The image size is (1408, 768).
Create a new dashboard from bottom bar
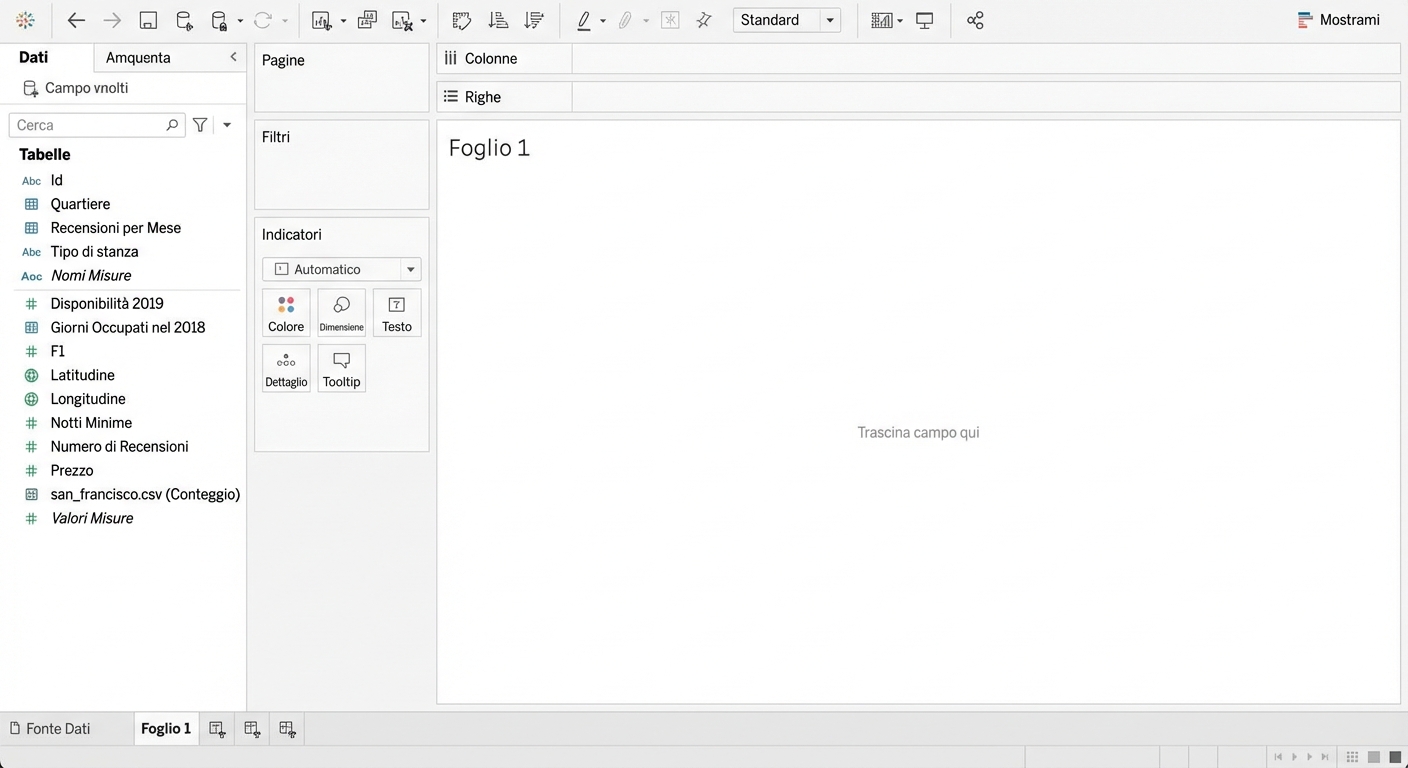click(x=252, y=729)
